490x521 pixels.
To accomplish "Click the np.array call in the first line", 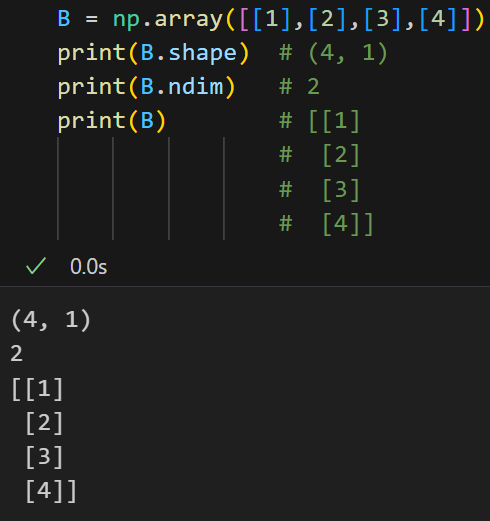I will tap(298, 19).
